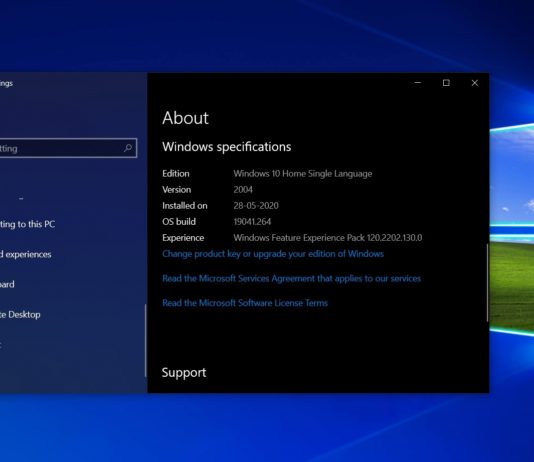
Task: Maximize the Settings window
Action: coord(446,83)
